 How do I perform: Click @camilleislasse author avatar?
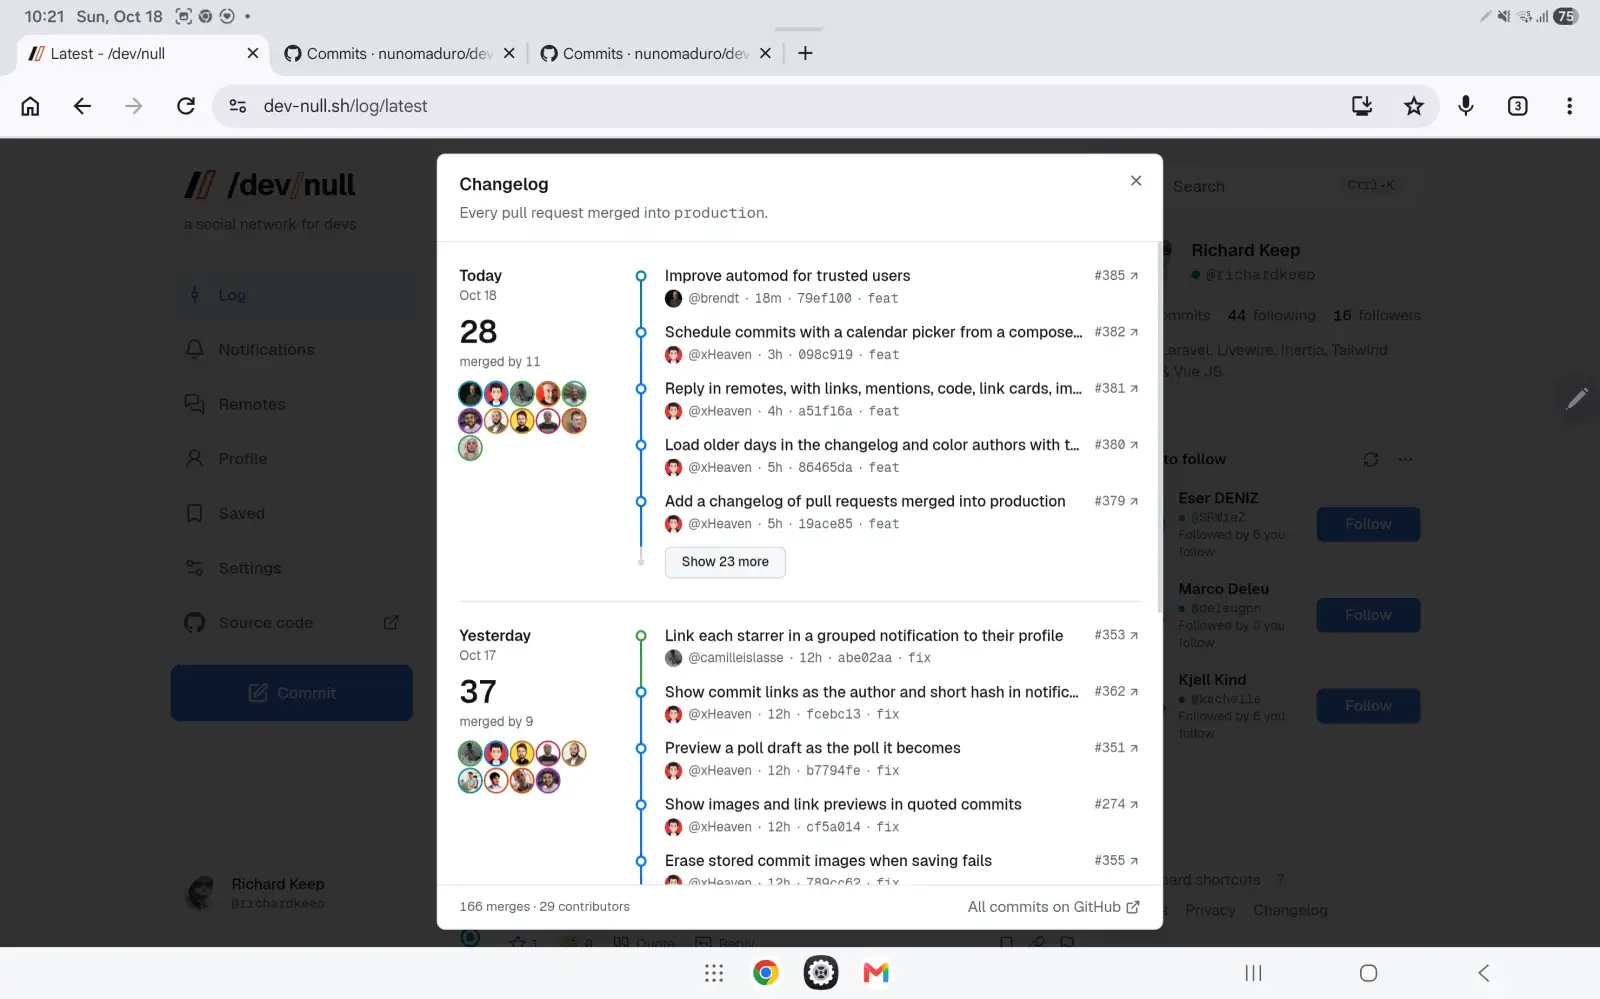tap(673, 658)
